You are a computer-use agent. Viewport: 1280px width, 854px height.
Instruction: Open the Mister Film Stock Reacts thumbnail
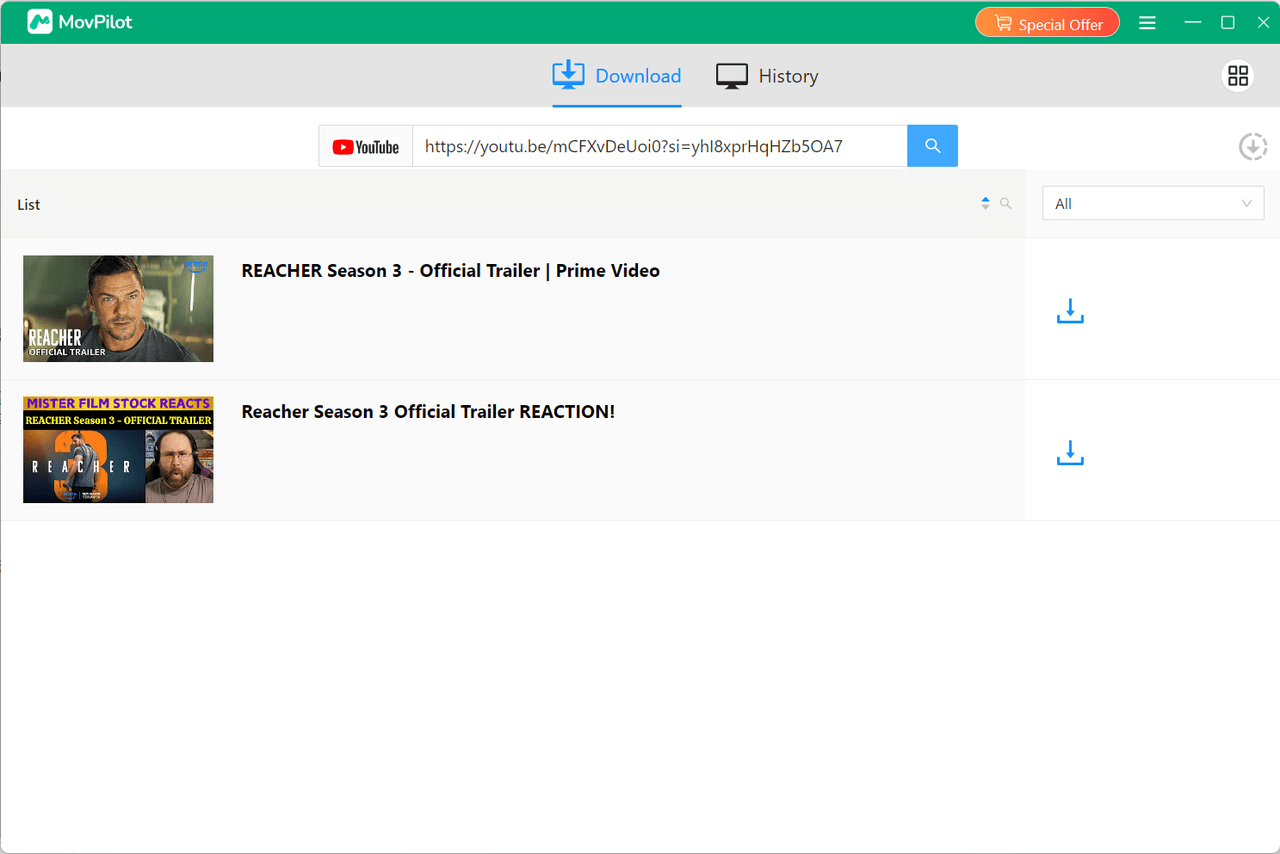[x=118, y=449]
